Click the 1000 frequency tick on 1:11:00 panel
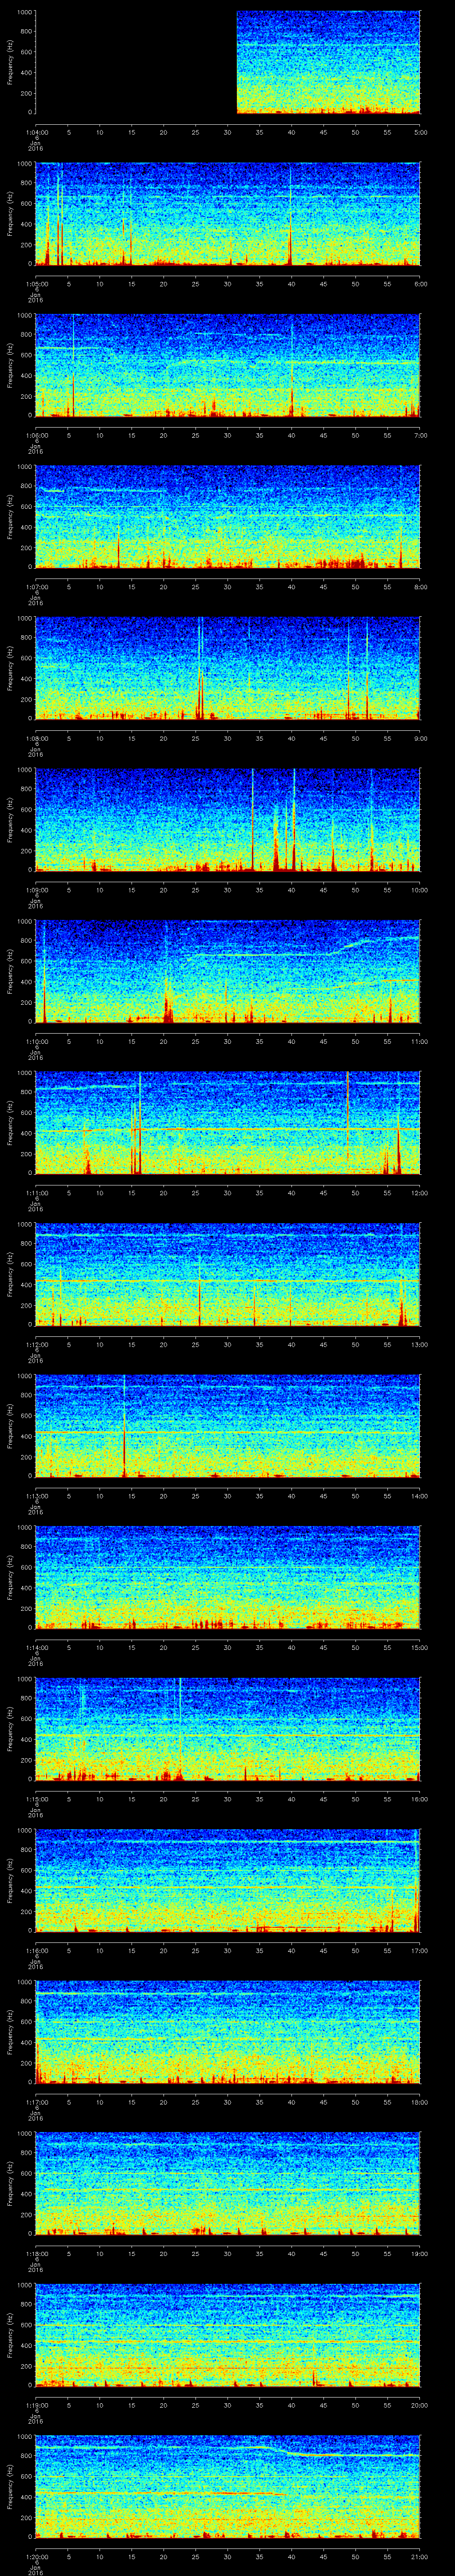The image size is (455, 2576). [24, 1073]
